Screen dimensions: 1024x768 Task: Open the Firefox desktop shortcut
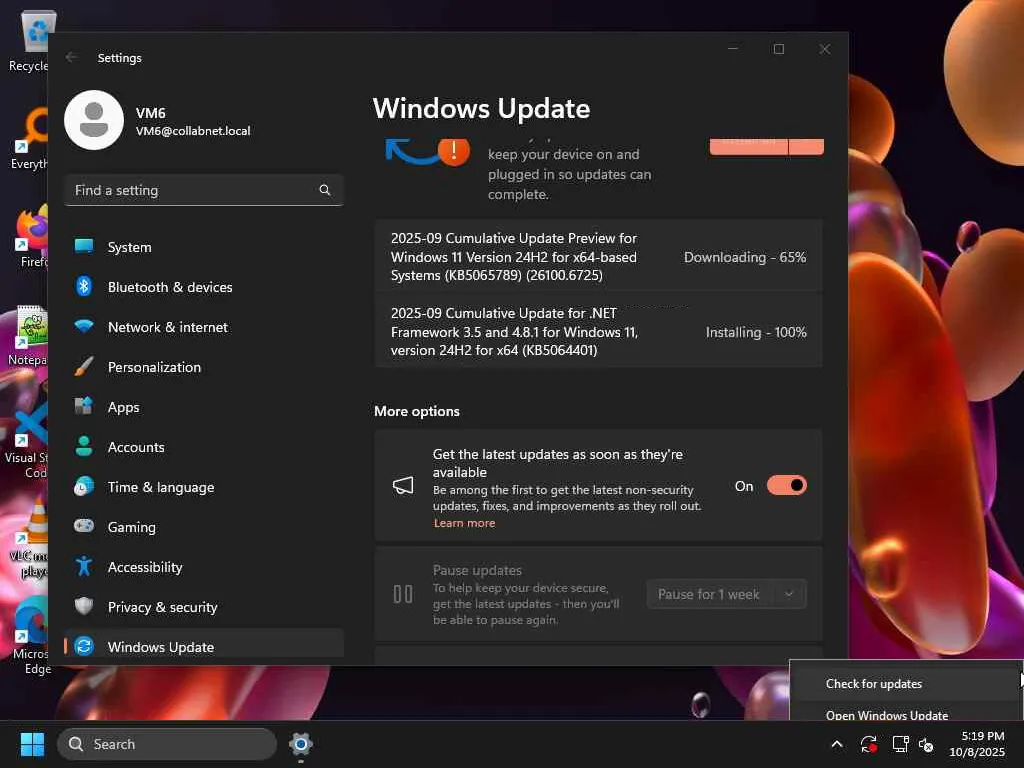31,238
